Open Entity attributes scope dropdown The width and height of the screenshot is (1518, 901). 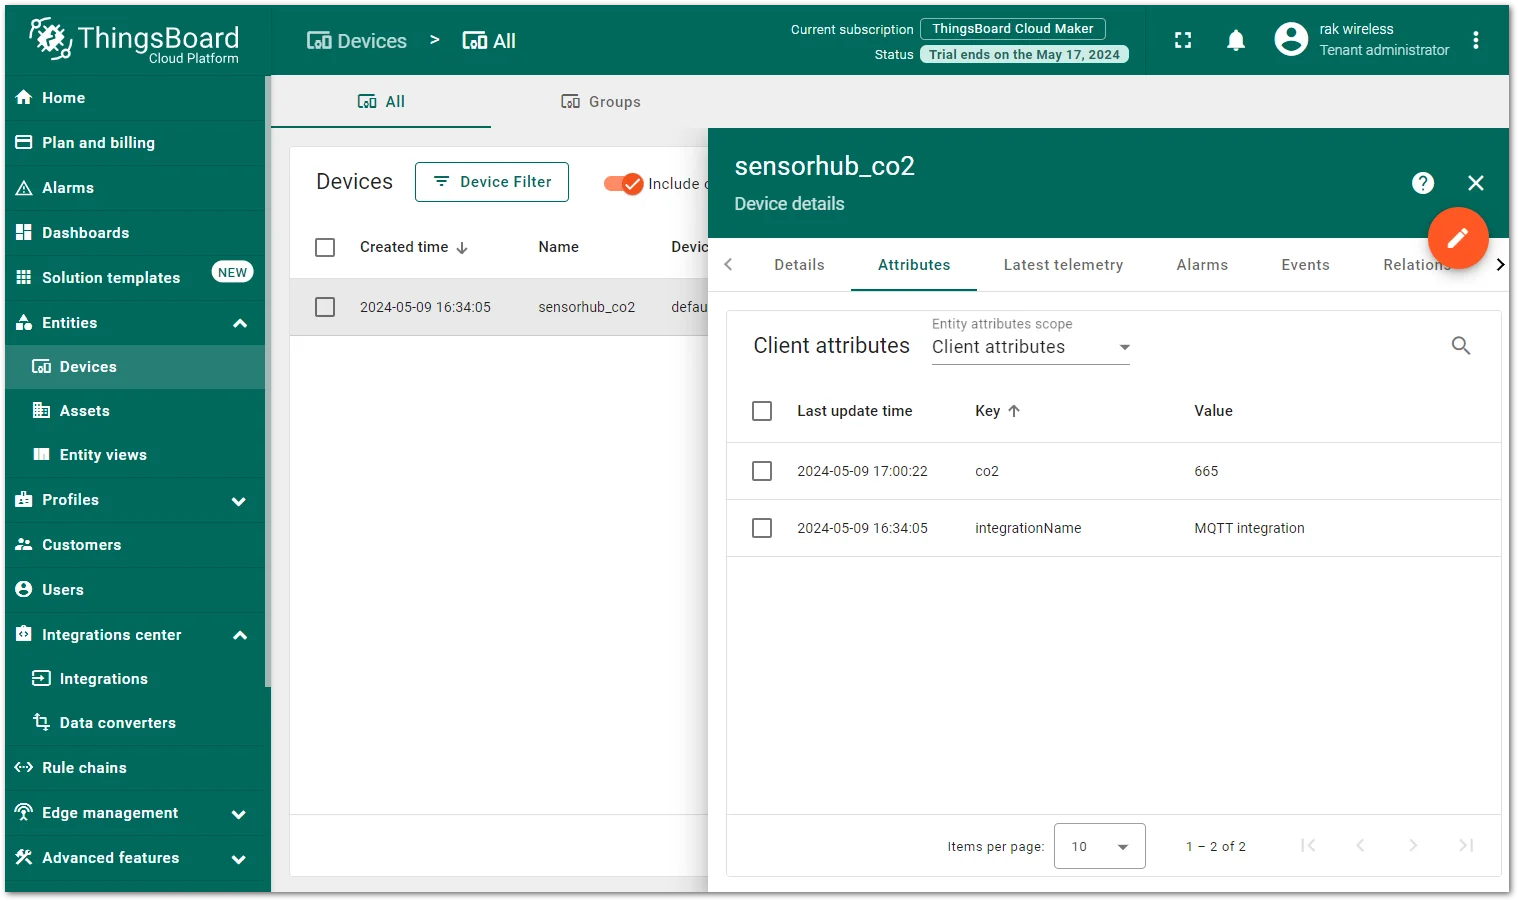pos(1031,347)
